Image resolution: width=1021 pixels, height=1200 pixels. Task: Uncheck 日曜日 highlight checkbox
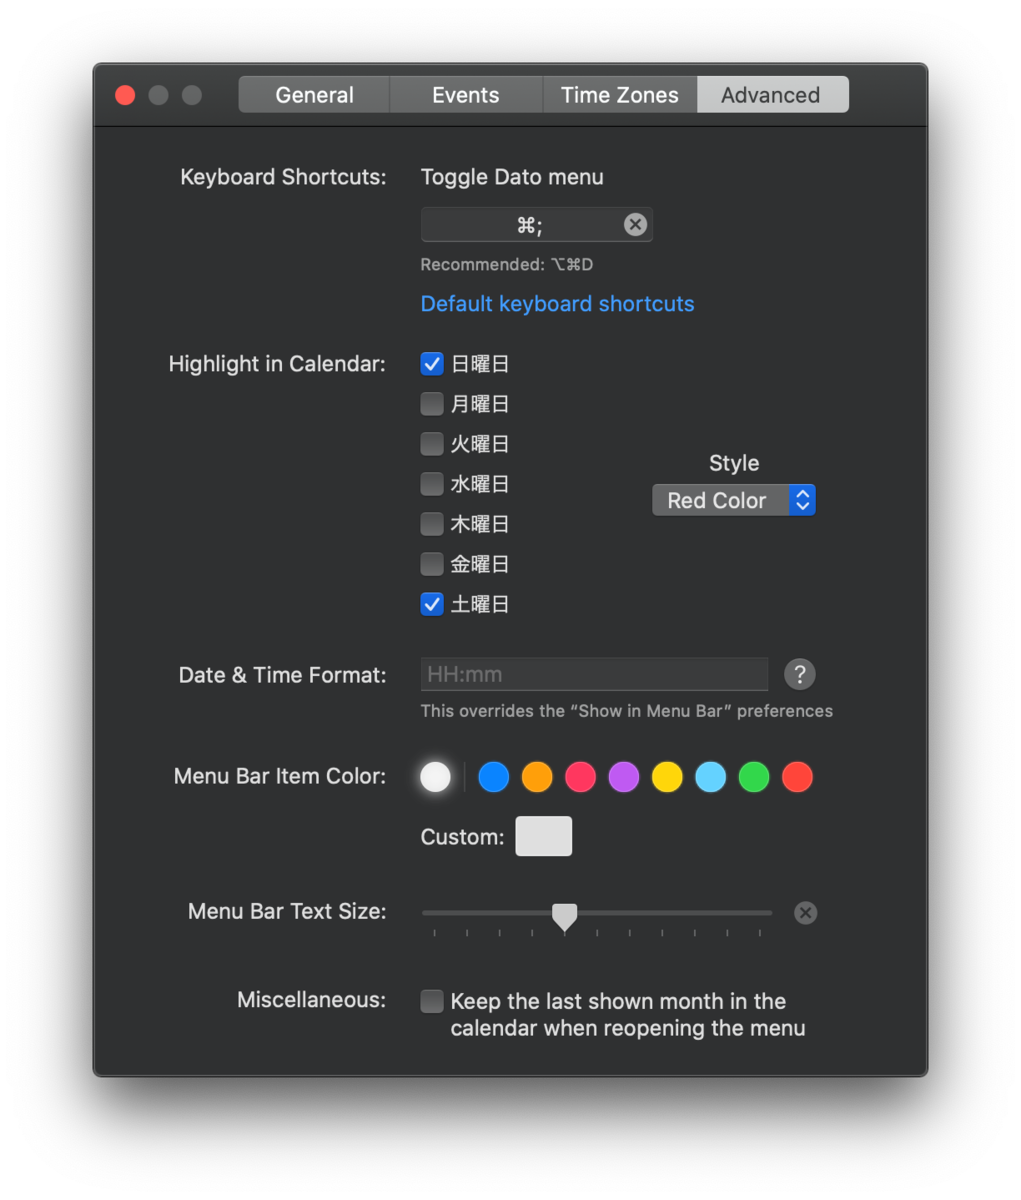point(432,364)
